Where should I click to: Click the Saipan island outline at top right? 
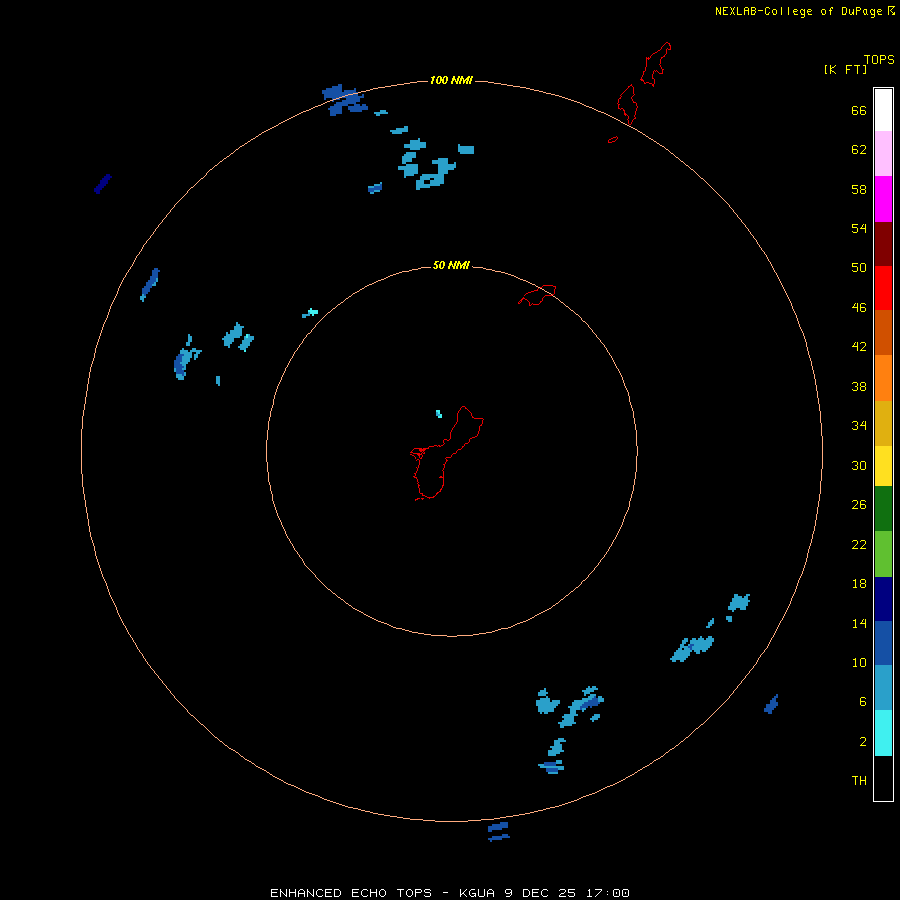(x=655, y=64)
